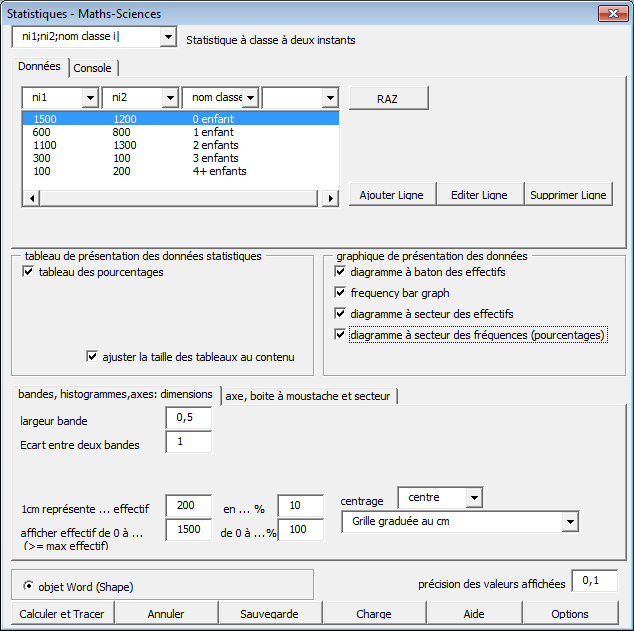Open the bandes, histogrammes, axes dimensions tab
The width and height of the screenshot is (634, 631).
coord(115,394)
